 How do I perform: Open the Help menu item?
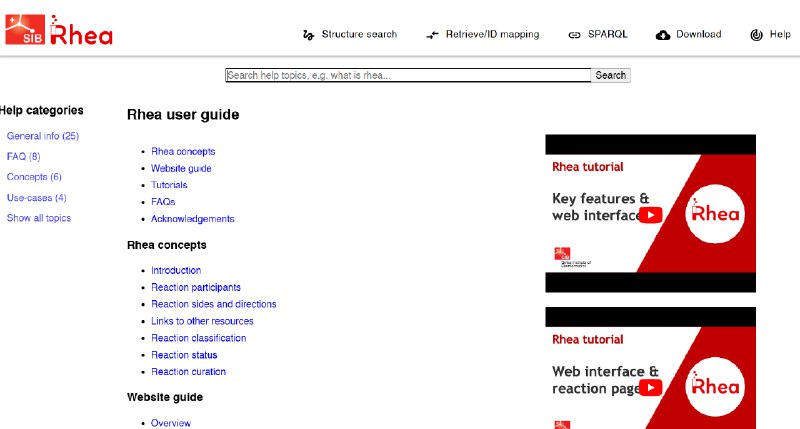coord(780,34)
